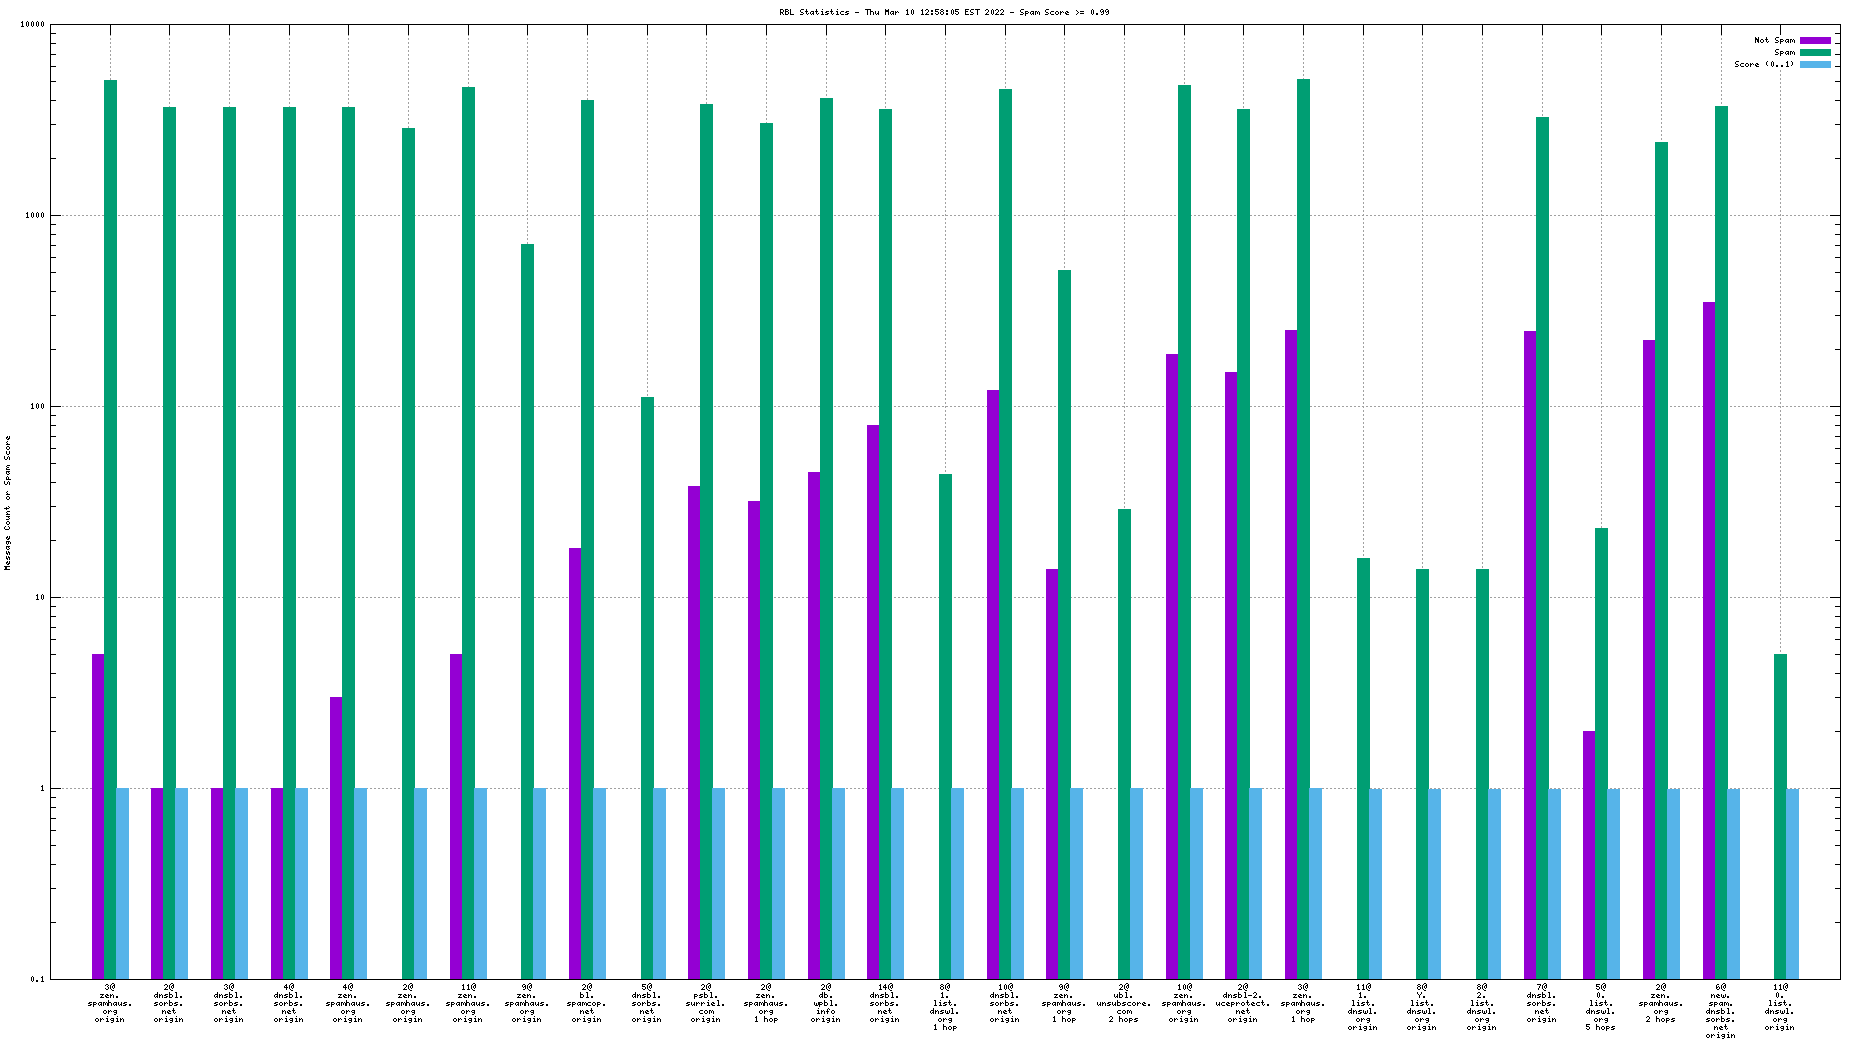Click the 100 tick label on the y-axis
Viewport: 1856px width, 1044px height.
point(37,407)
